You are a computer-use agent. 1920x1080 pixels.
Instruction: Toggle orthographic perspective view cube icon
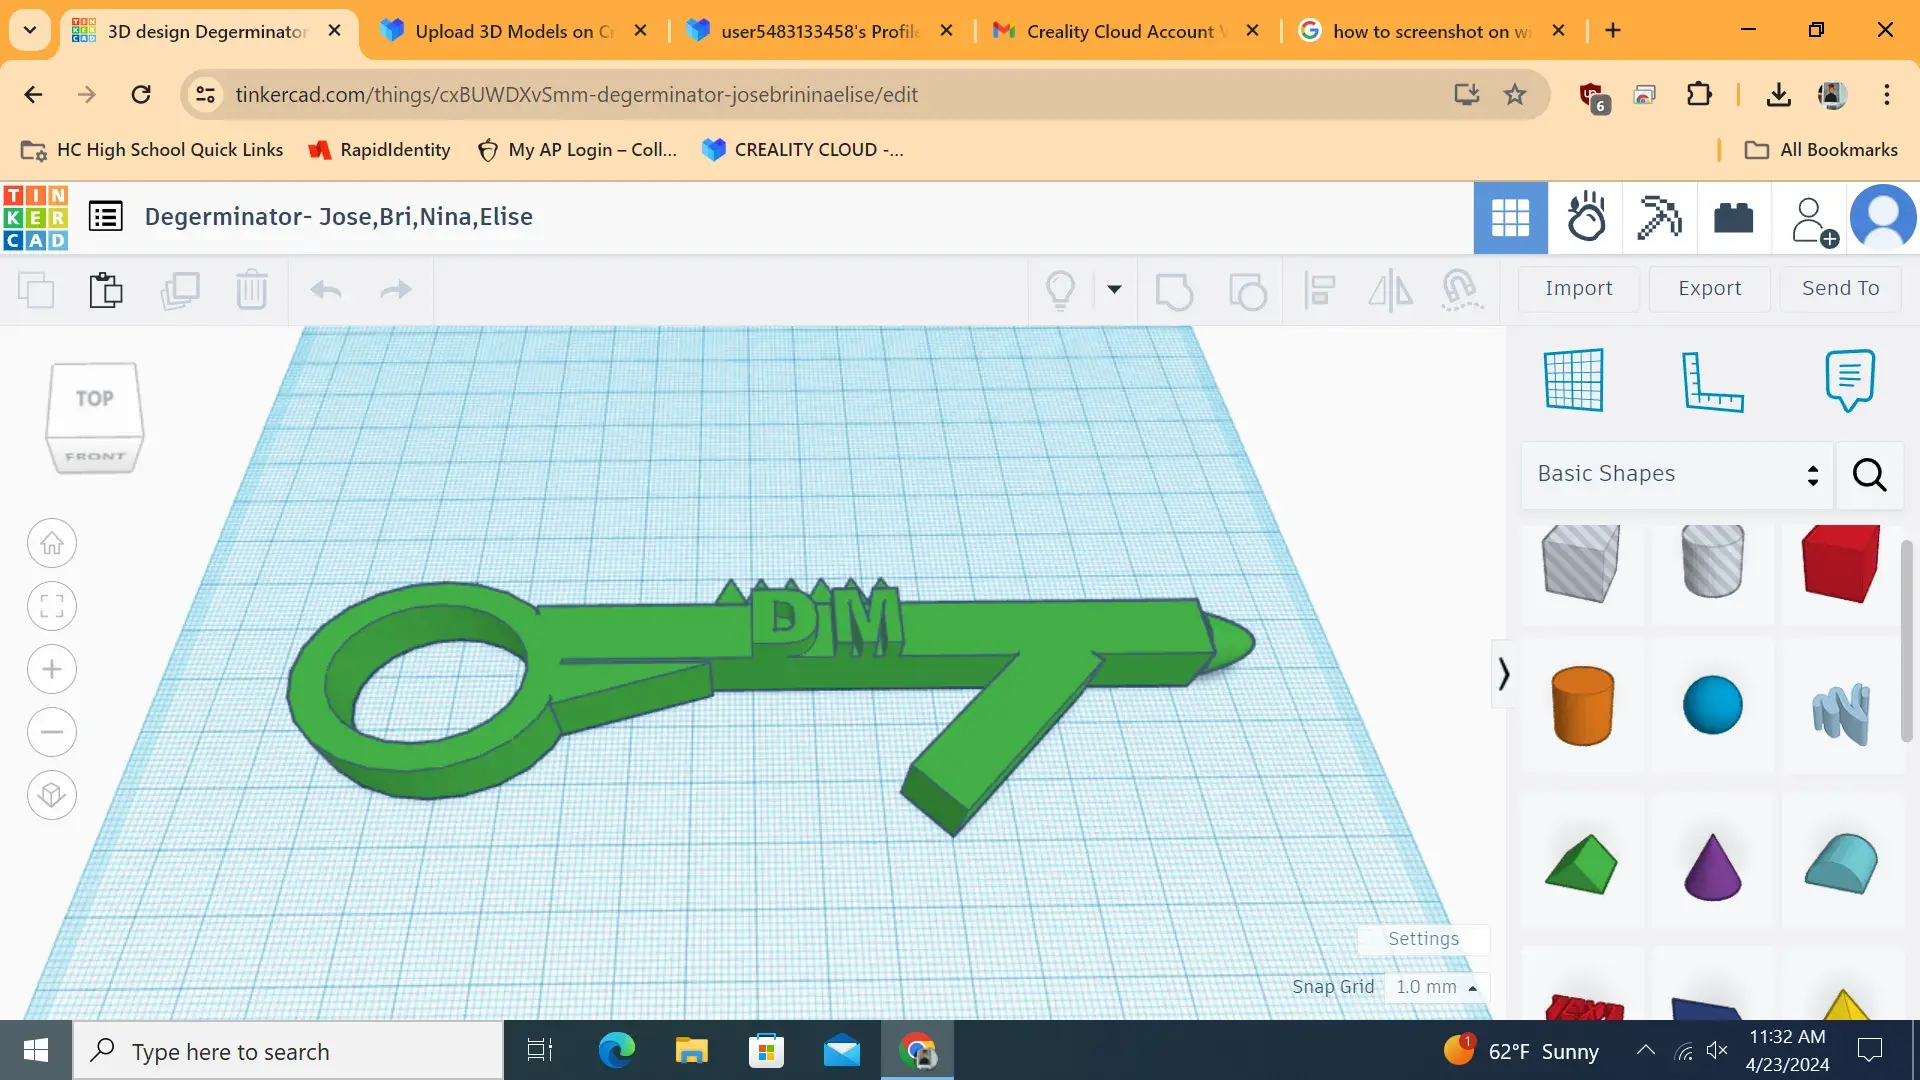pyautogui.click(x=52, y=795)
